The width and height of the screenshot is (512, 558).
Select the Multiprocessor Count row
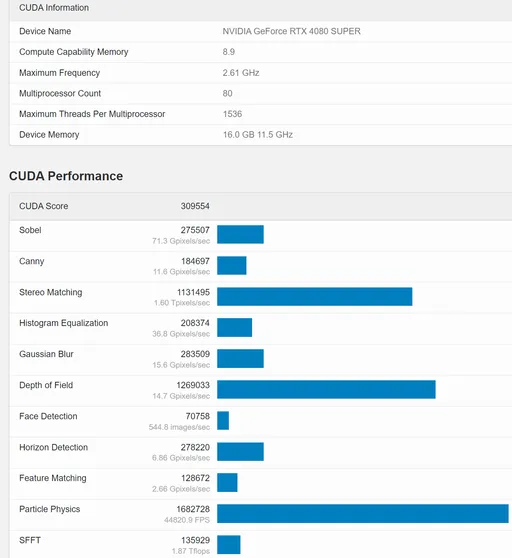click(260, 94)
